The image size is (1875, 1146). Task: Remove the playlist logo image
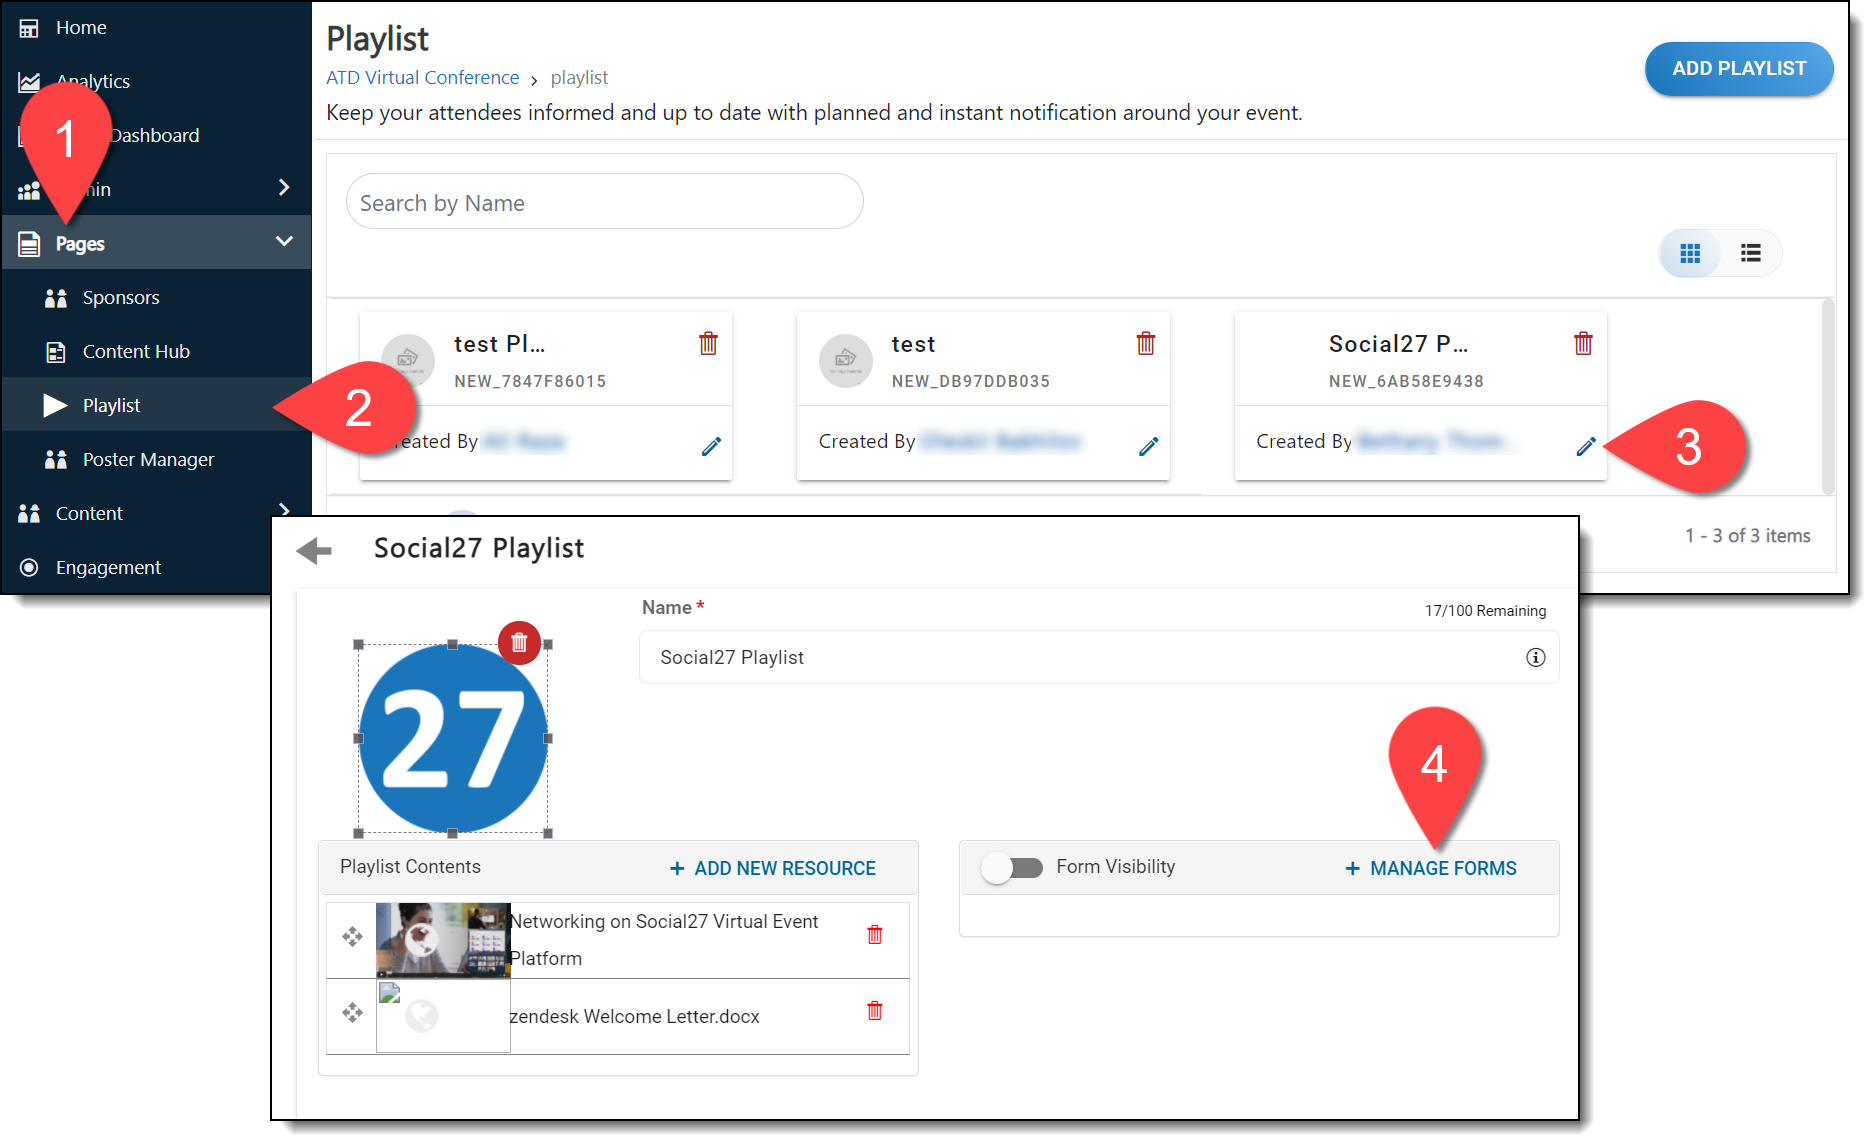coord(519,643)
